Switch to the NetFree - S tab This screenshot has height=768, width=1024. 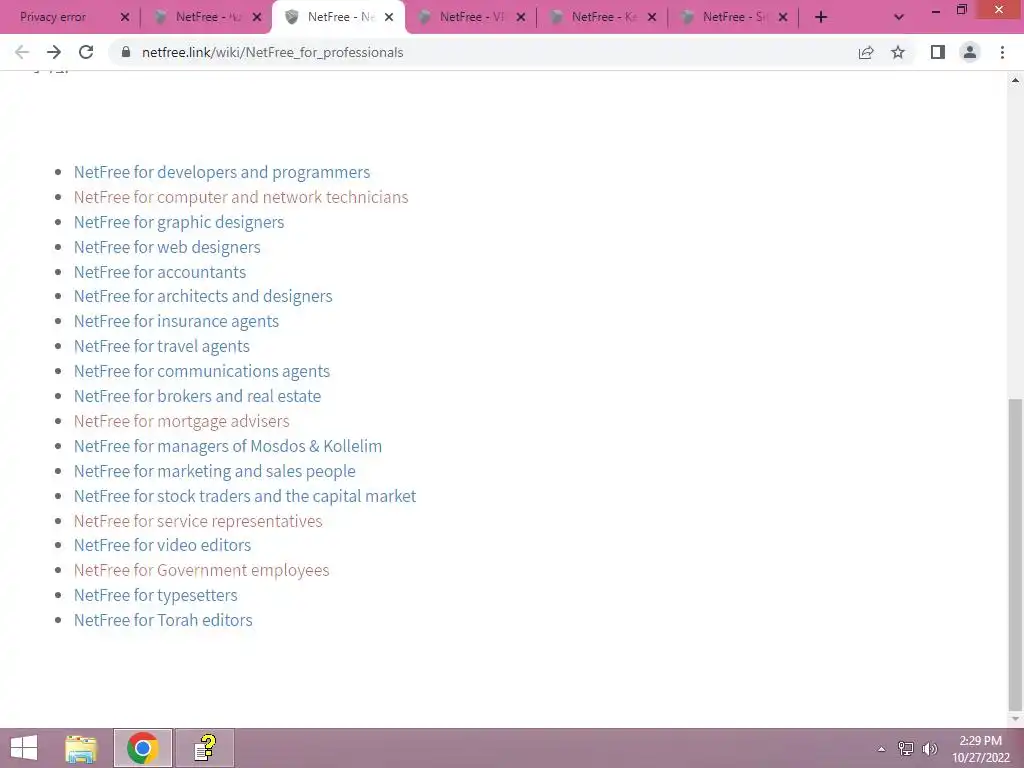[726, 17]
